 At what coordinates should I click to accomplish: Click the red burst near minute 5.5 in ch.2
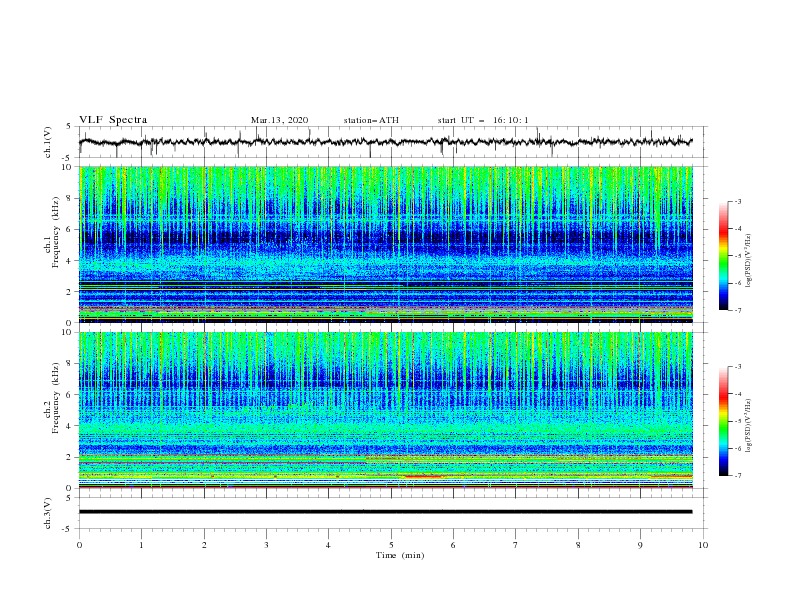423,476
